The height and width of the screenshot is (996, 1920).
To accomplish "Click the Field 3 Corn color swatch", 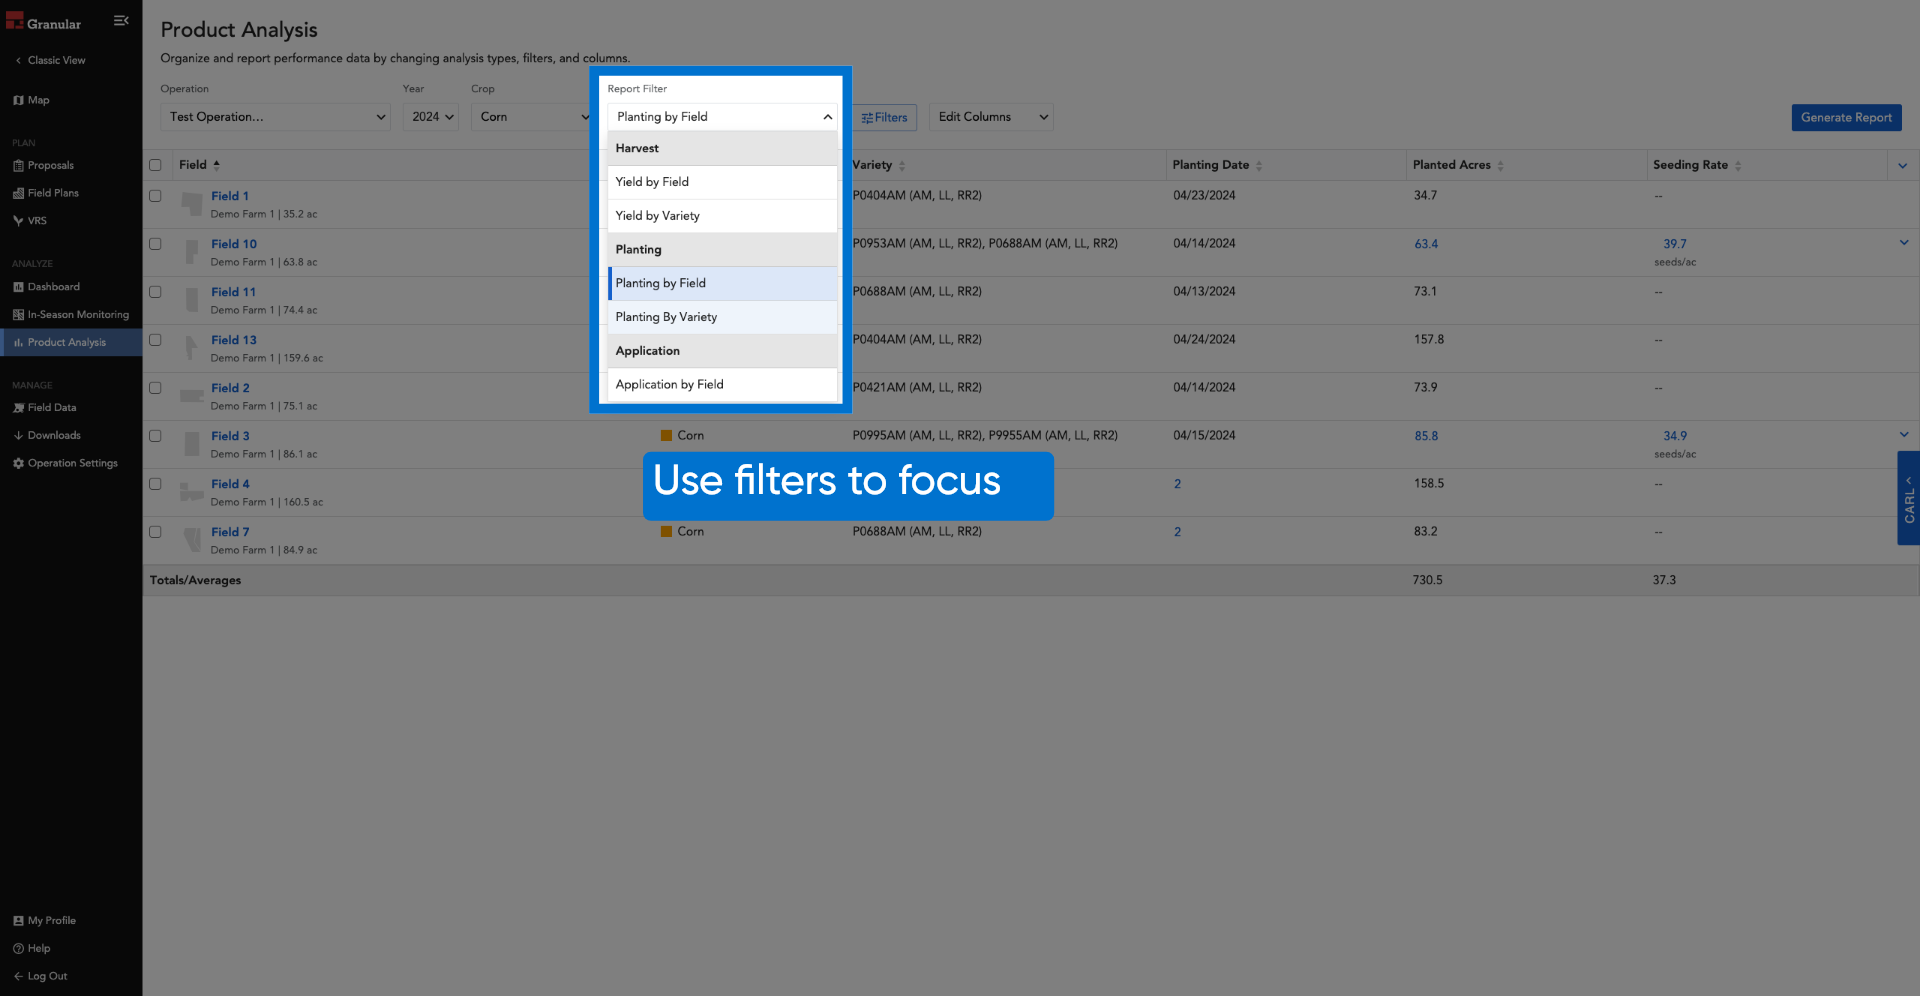I will point(666,435).
